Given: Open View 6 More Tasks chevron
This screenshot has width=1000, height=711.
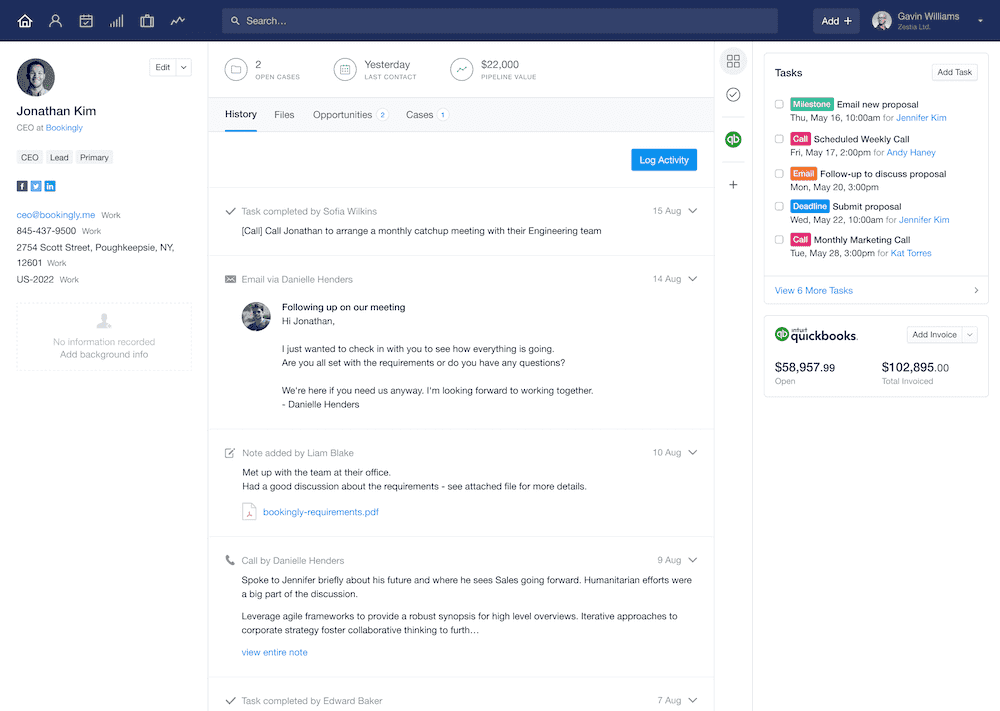Looking at the screenshot, I should click(x=976, y=290).
